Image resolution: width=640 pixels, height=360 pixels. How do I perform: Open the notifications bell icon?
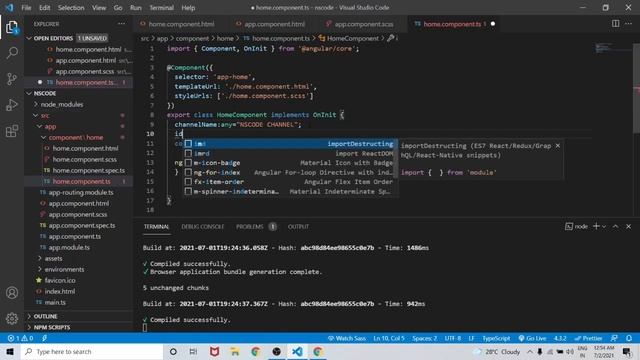629,338
